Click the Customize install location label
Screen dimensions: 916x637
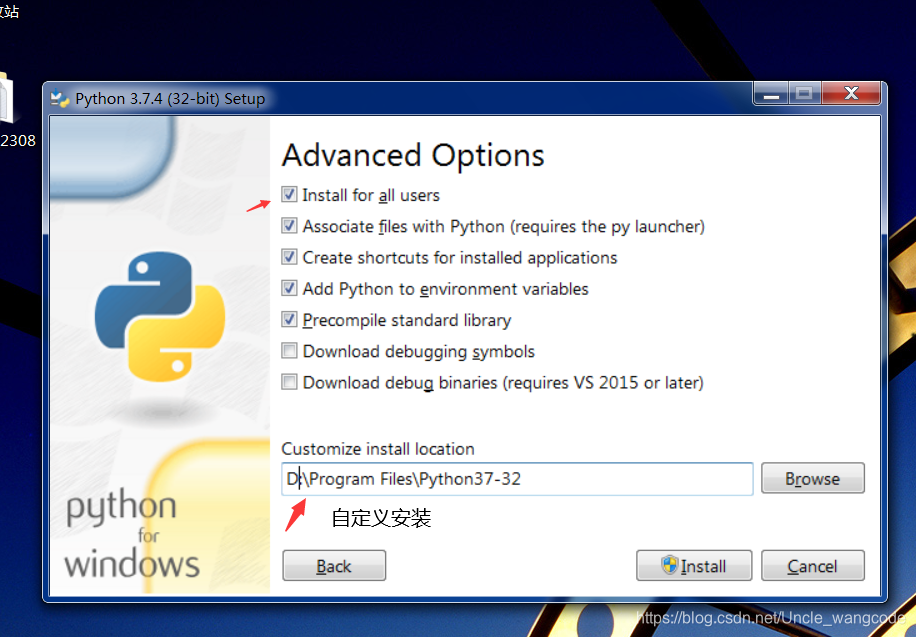378,449
